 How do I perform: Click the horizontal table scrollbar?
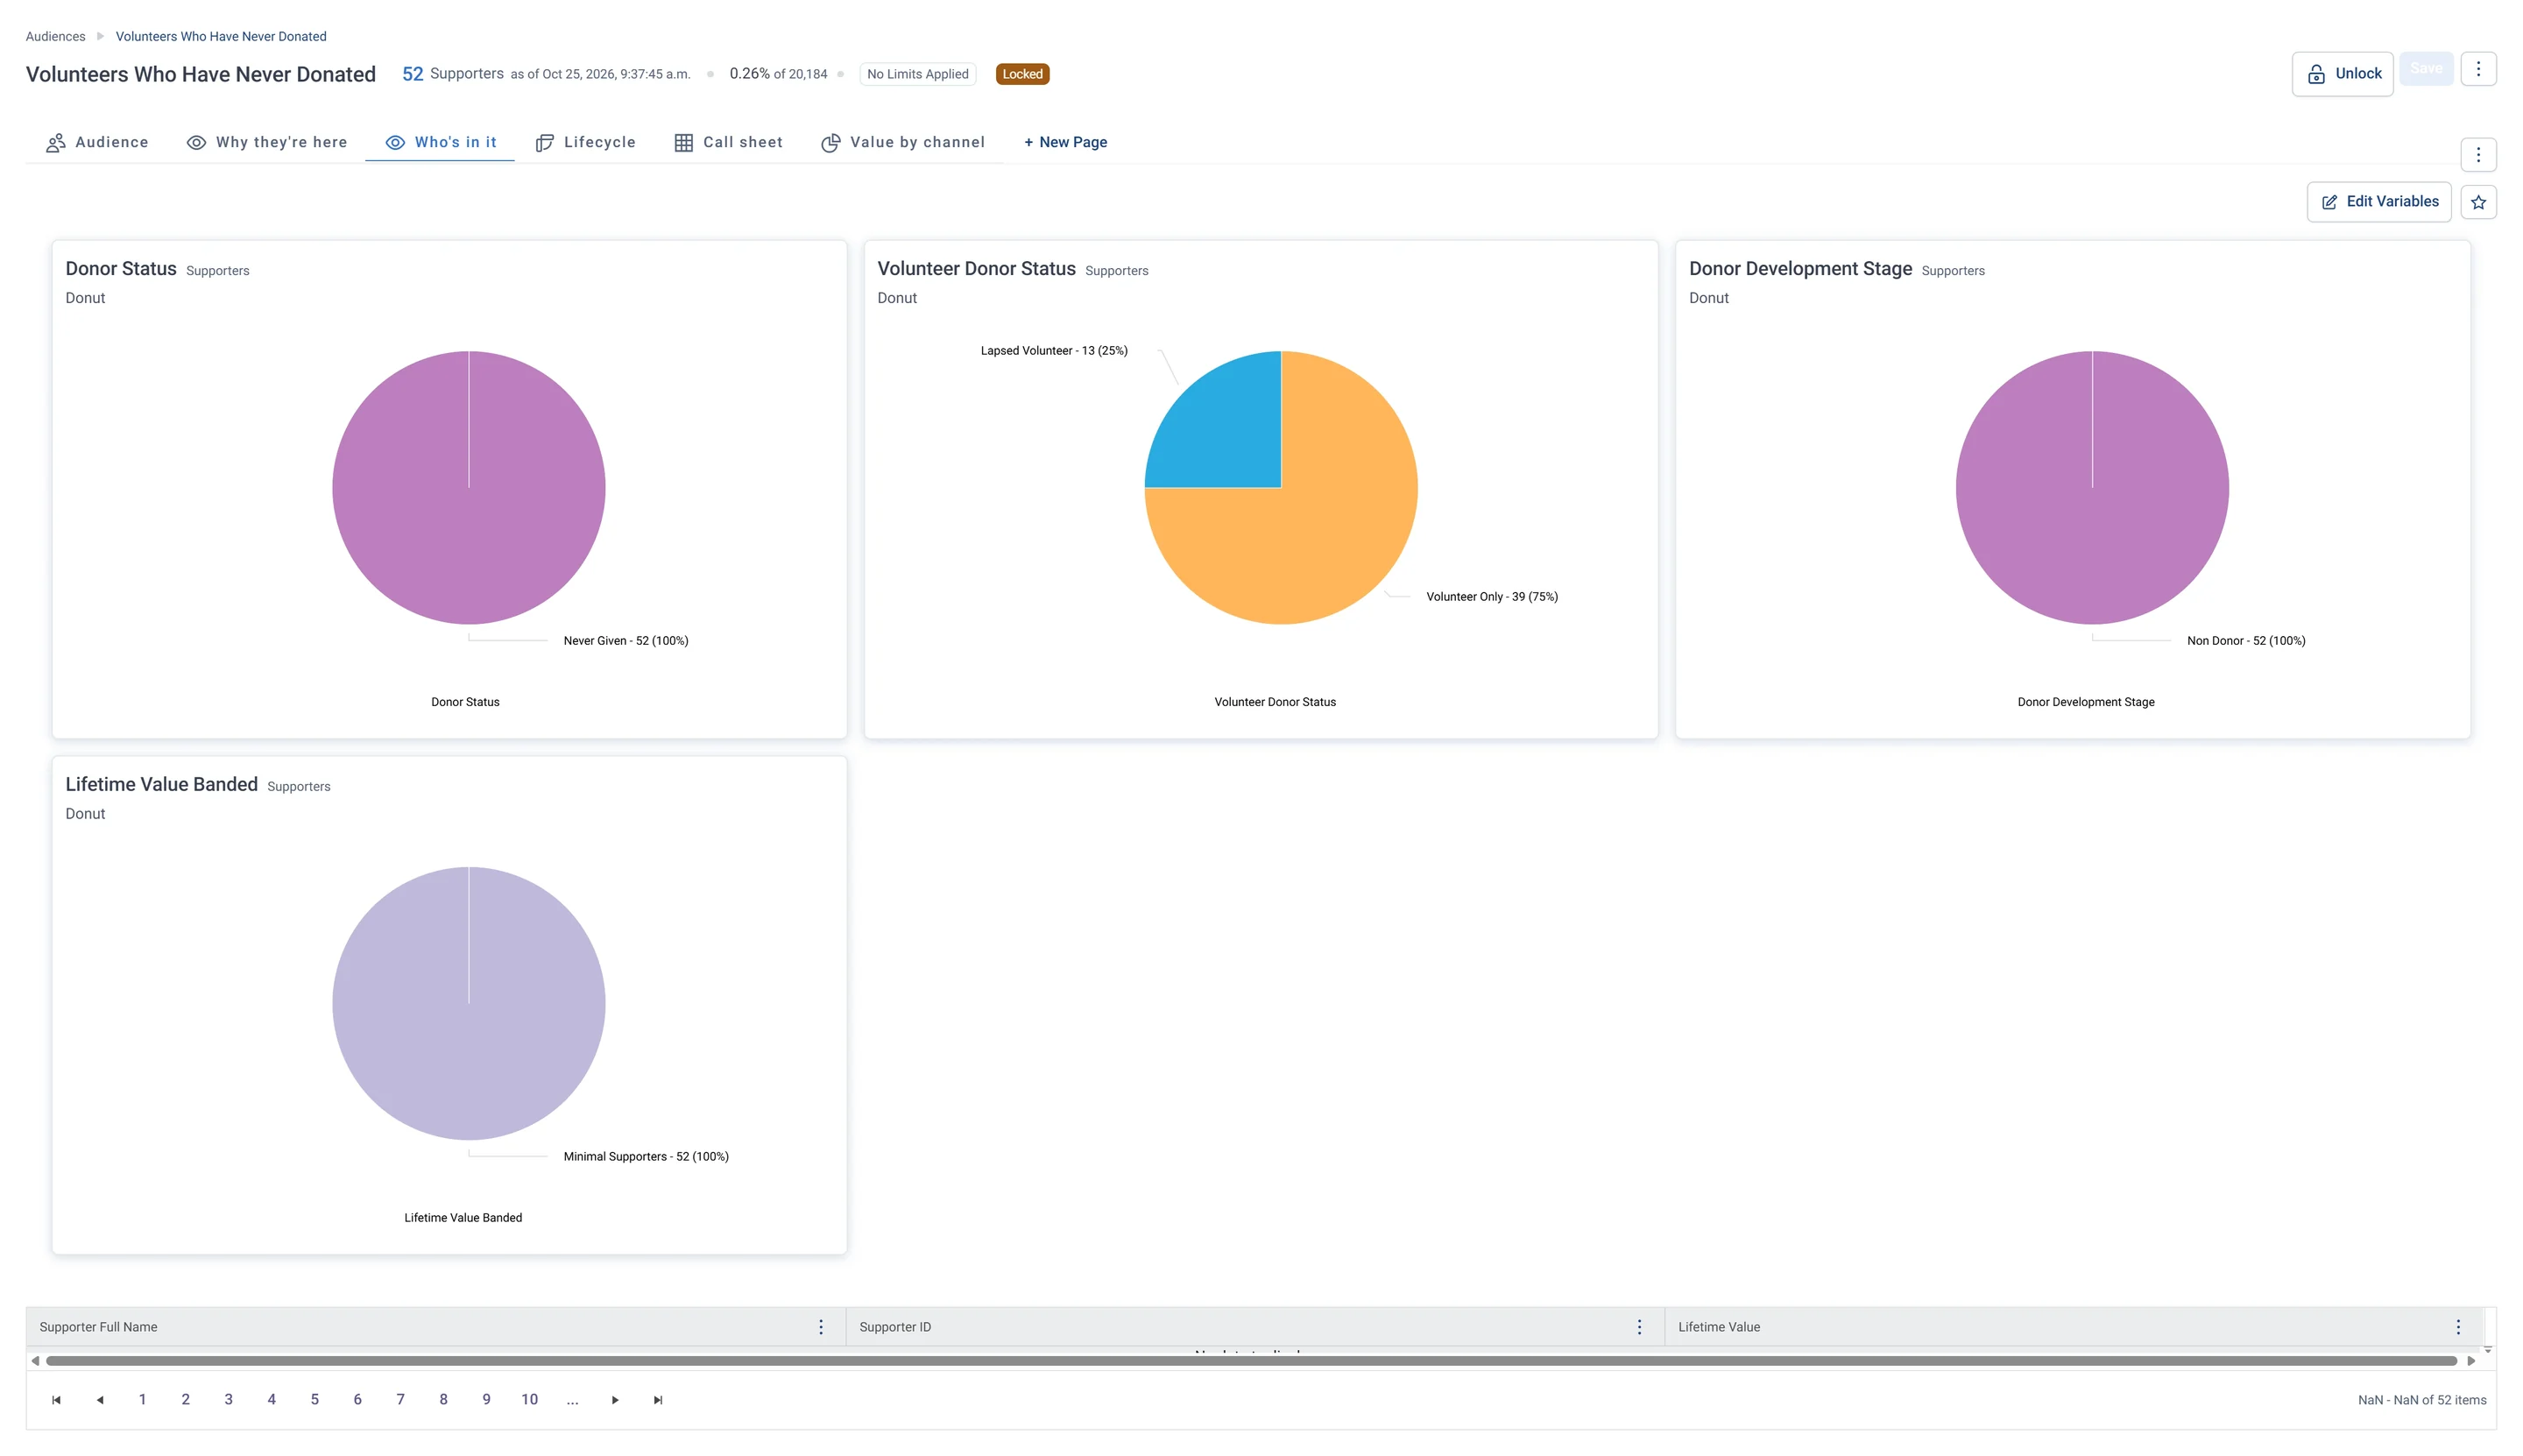1251,1361
